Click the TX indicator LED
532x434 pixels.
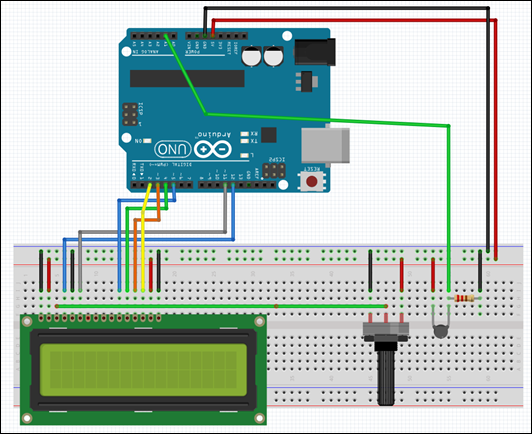(x=245, y=141)
